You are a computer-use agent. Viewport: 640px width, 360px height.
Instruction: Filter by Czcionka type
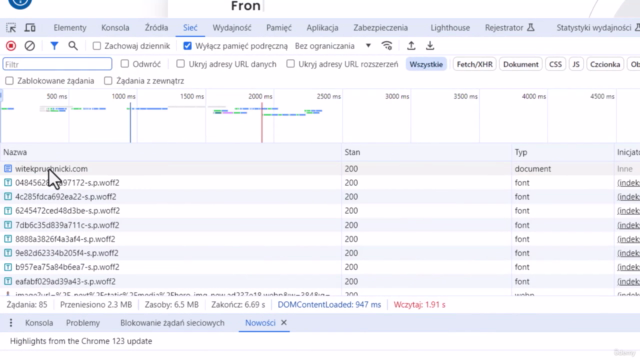(605, 64)
